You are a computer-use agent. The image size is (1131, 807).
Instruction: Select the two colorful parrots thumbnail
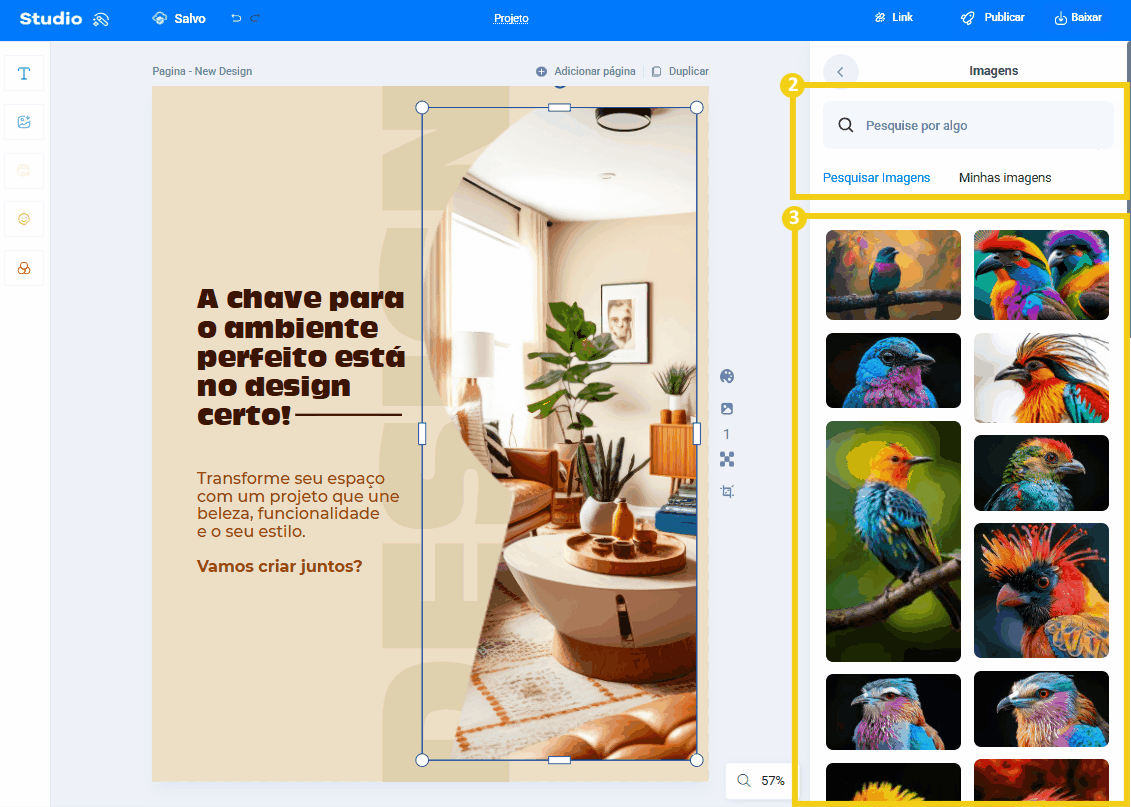[x=1041, y=275]
